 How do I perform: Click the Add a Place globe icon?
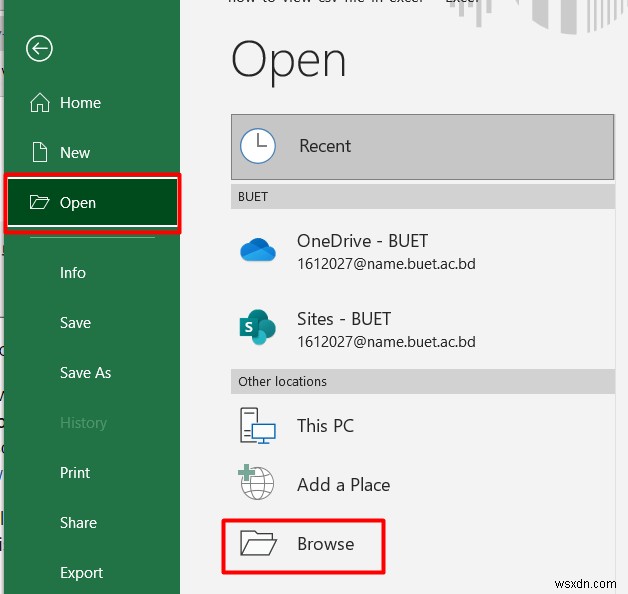click(256, 482)
